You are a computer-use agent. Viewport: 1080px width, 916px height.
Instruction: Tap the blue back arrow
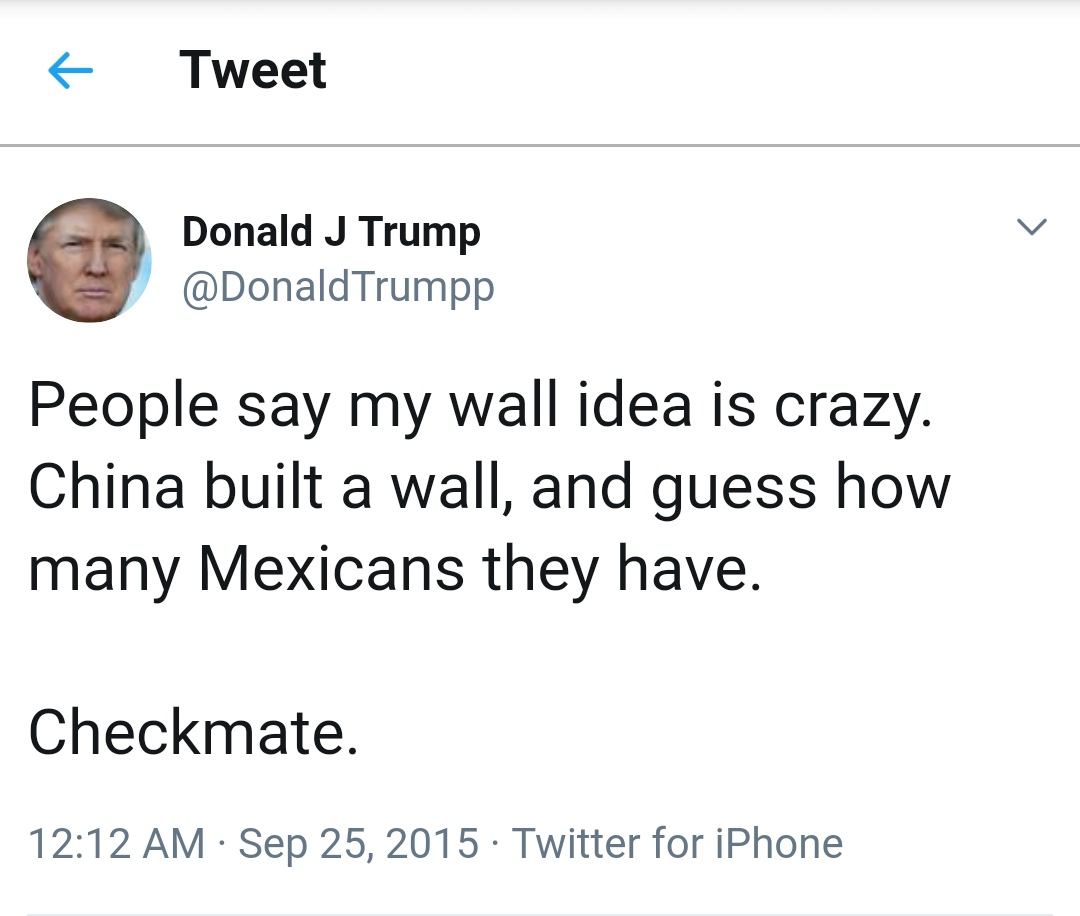pos(70,71)
